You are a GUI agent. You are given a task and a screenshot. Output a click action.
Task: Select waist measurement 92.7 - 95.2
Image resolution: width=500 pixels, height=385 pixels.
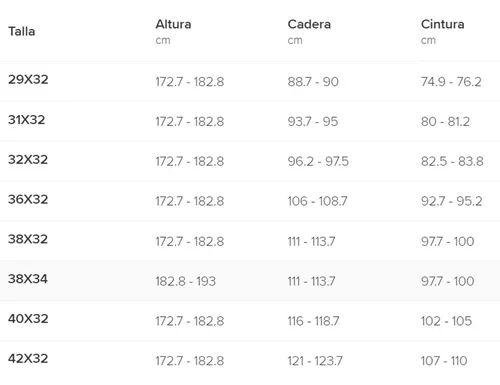451,201
